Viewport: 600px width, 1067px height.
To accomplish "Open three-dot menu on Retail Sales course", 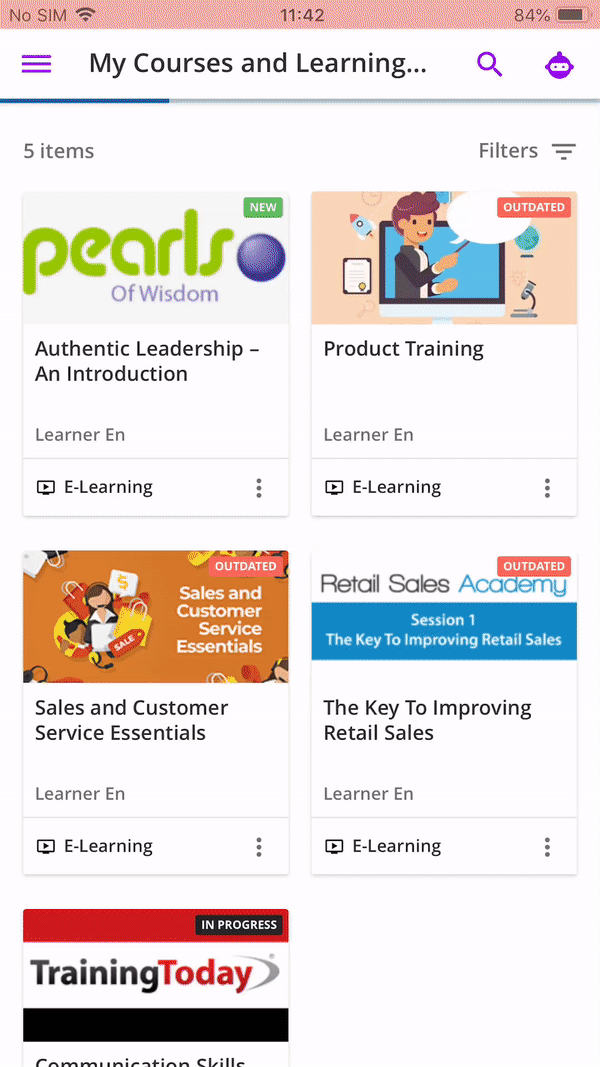I will (547, 847).
